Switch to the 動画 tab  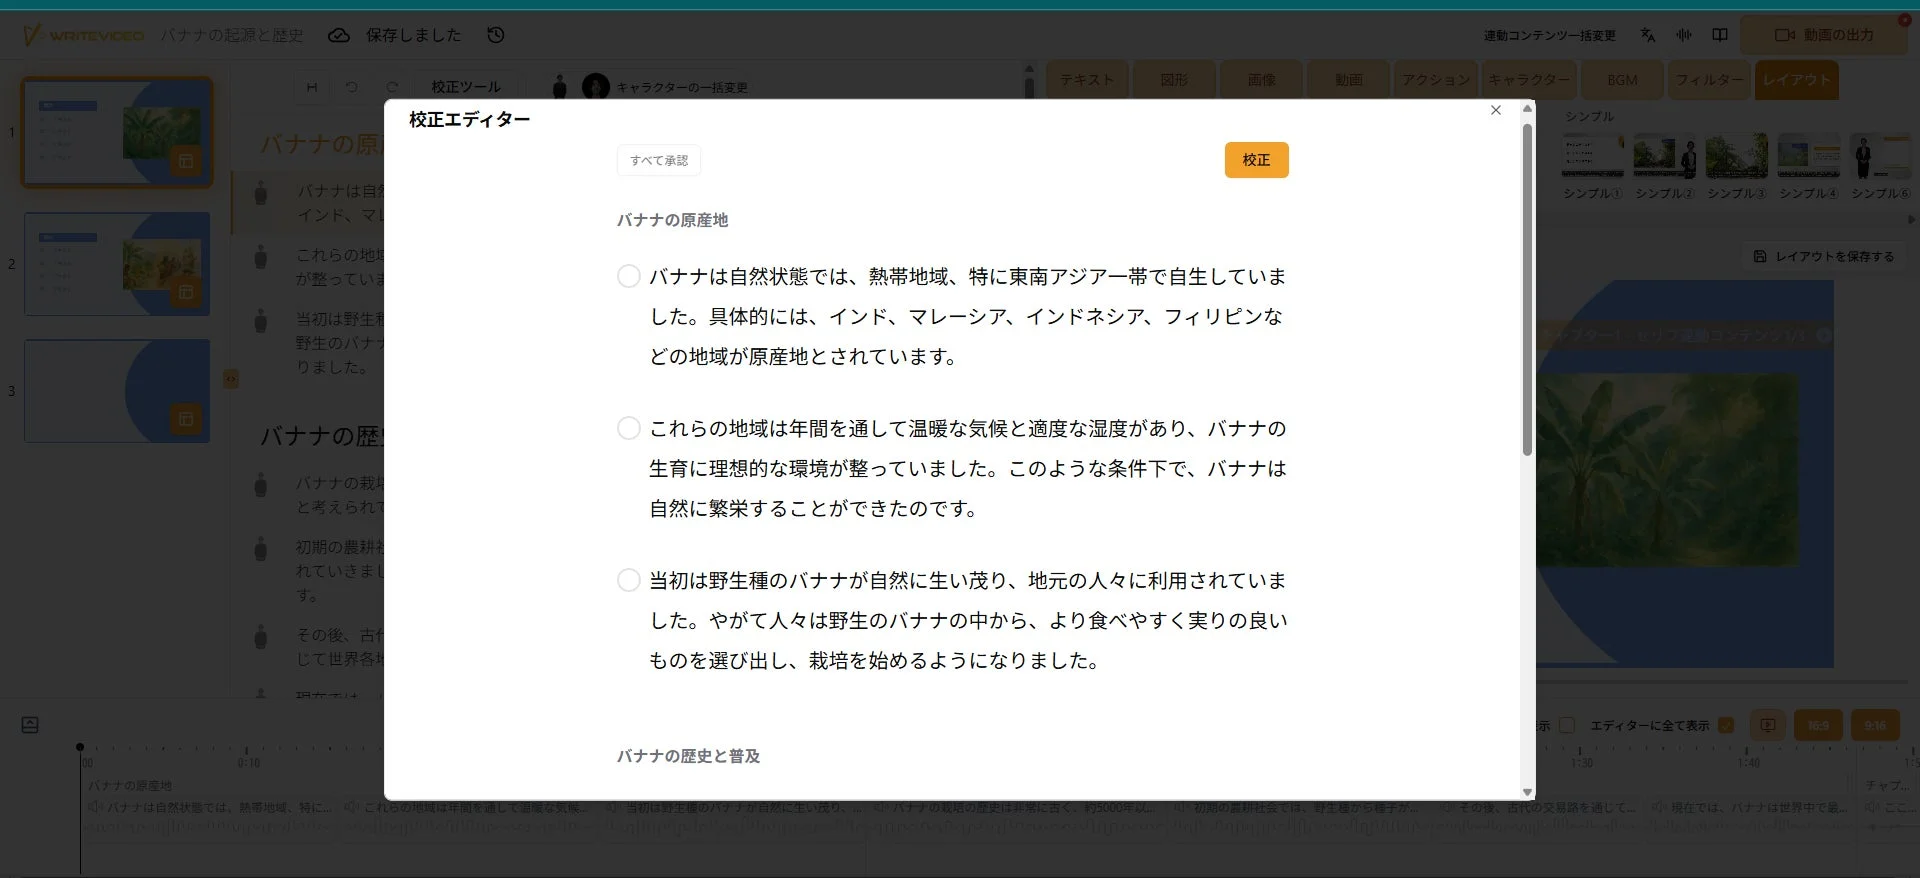click(x=1348, y=80)
